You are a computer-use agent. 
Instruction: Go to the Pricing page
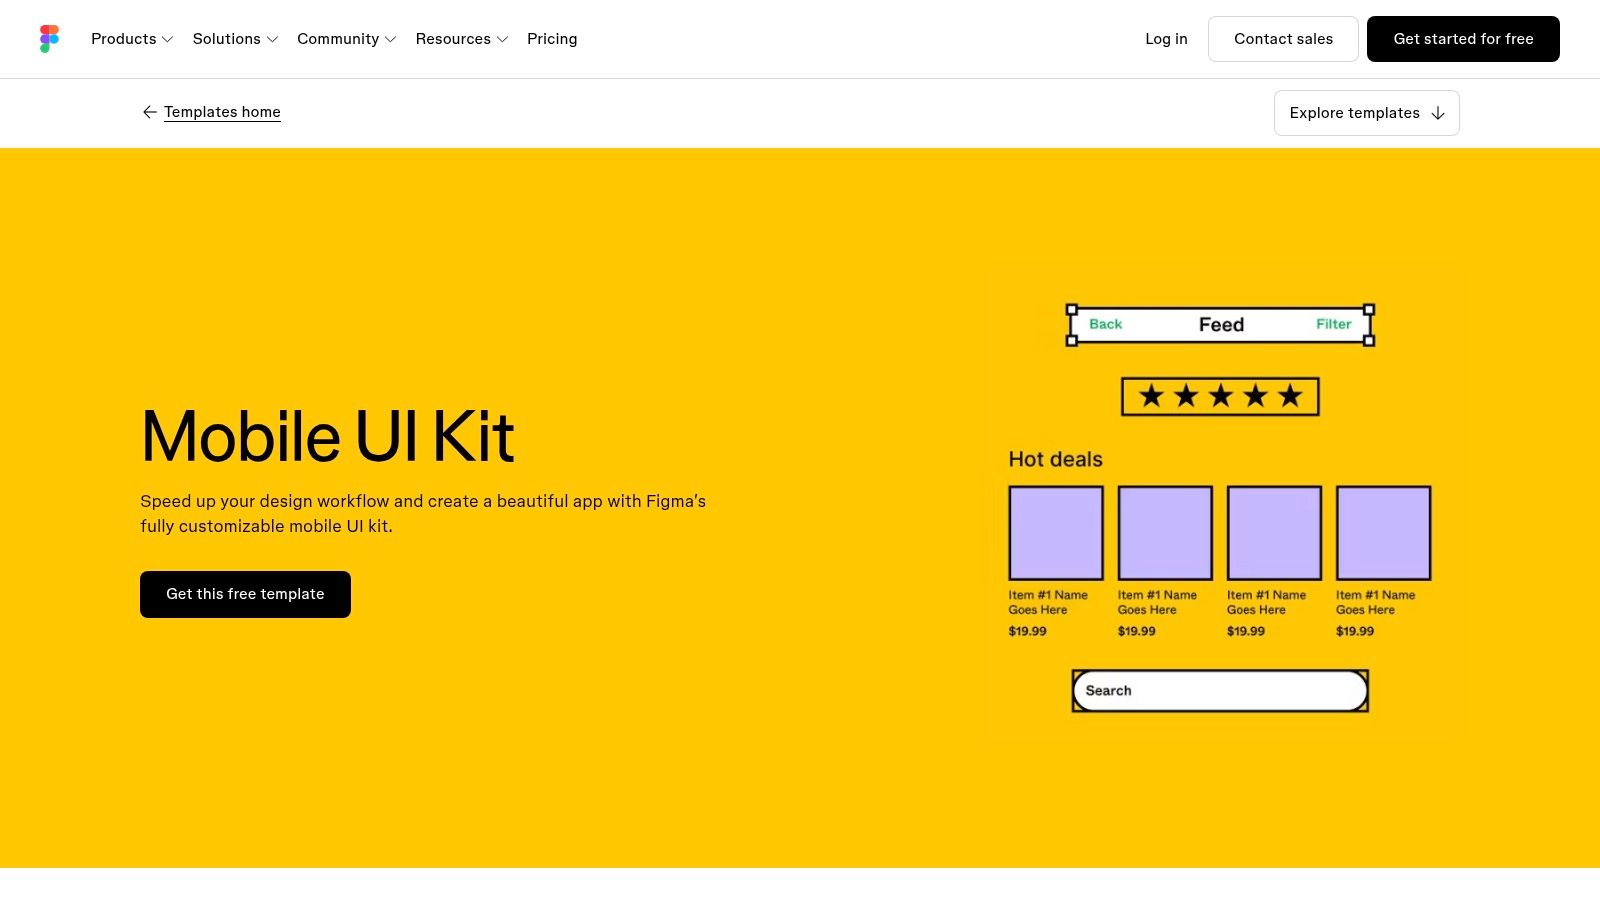(552, 39)
